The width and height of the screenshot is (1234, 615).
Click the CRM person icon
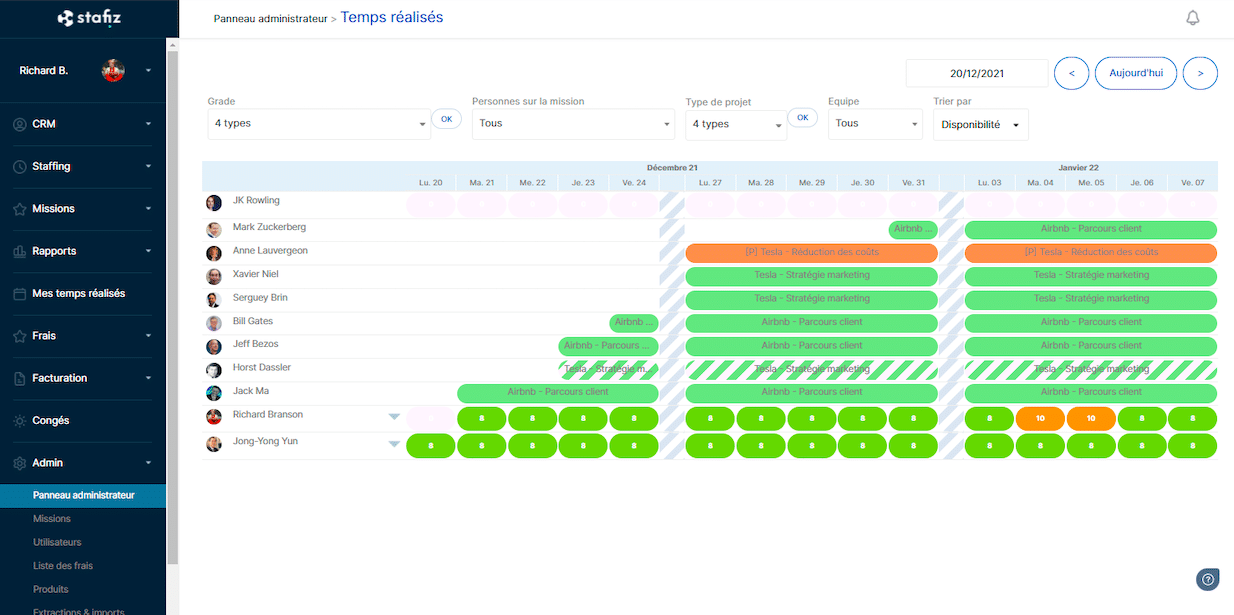click(20, 124)
